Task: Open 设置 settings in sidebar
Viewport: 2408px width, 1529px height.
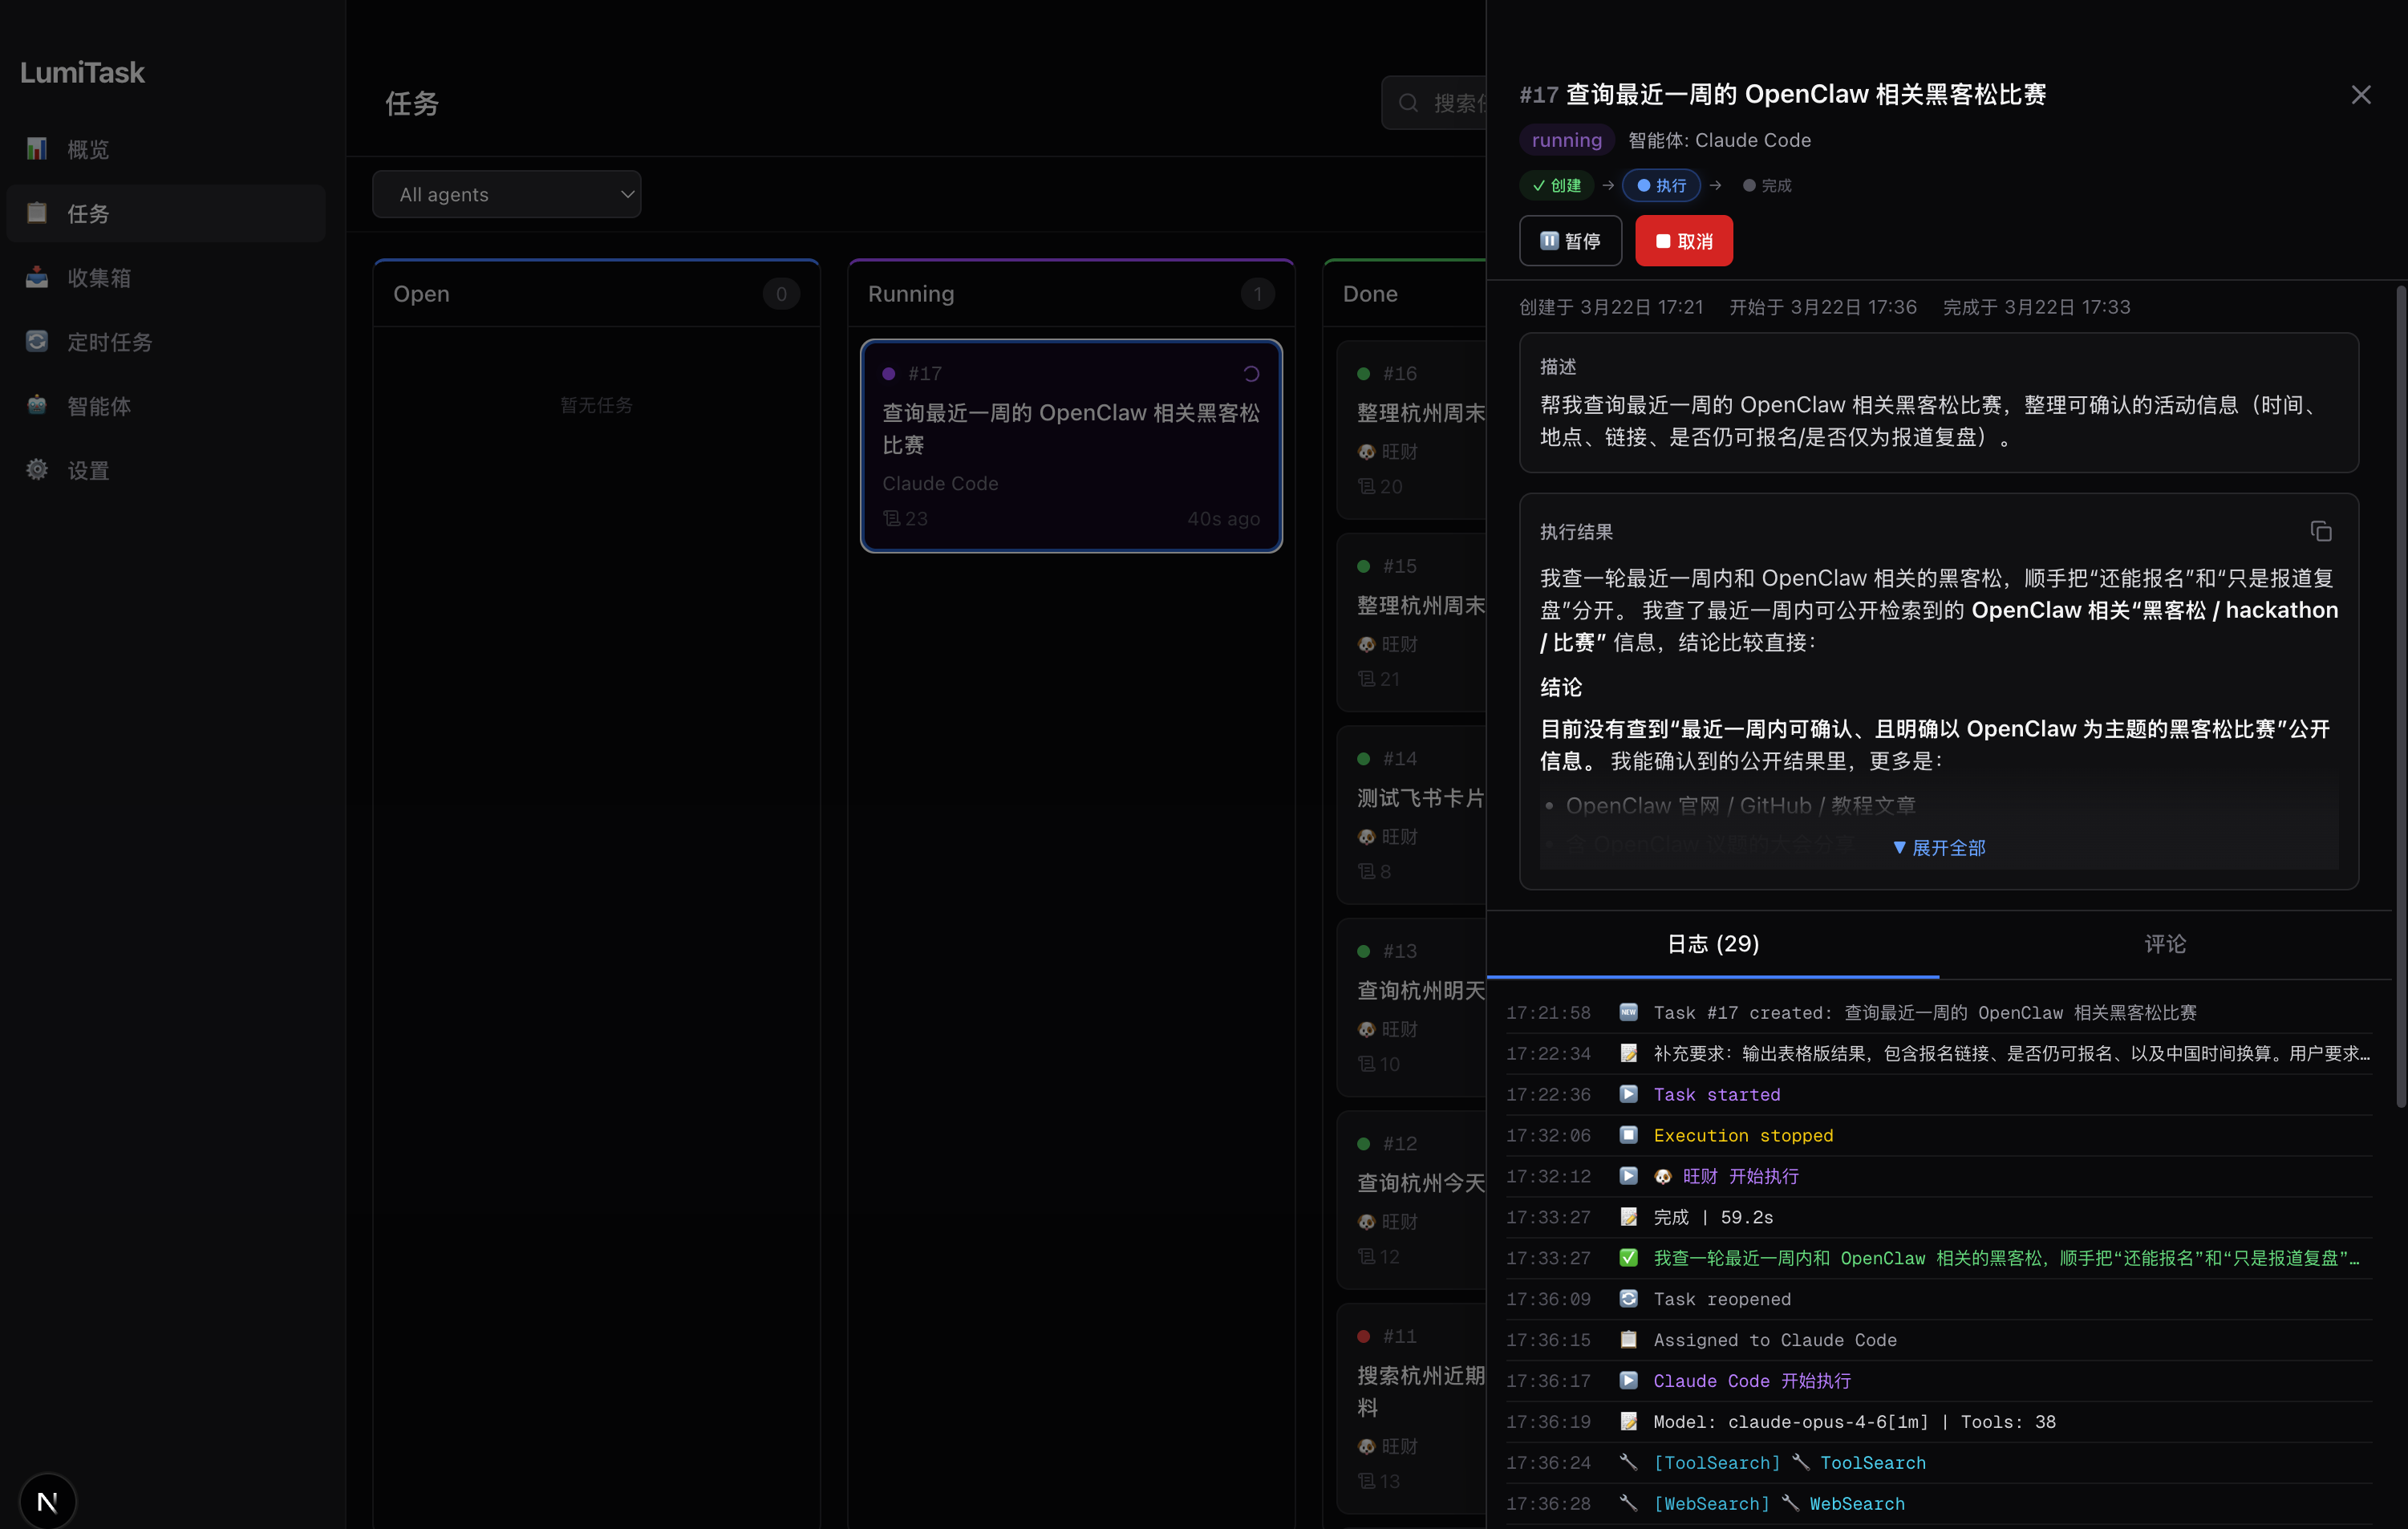Action: click(166, 470)
